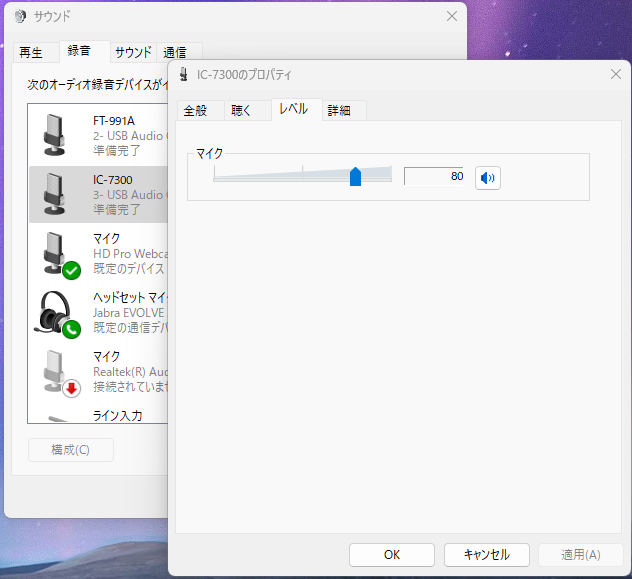Select the HD Pro Webcam microphone icon

[60, 254]
